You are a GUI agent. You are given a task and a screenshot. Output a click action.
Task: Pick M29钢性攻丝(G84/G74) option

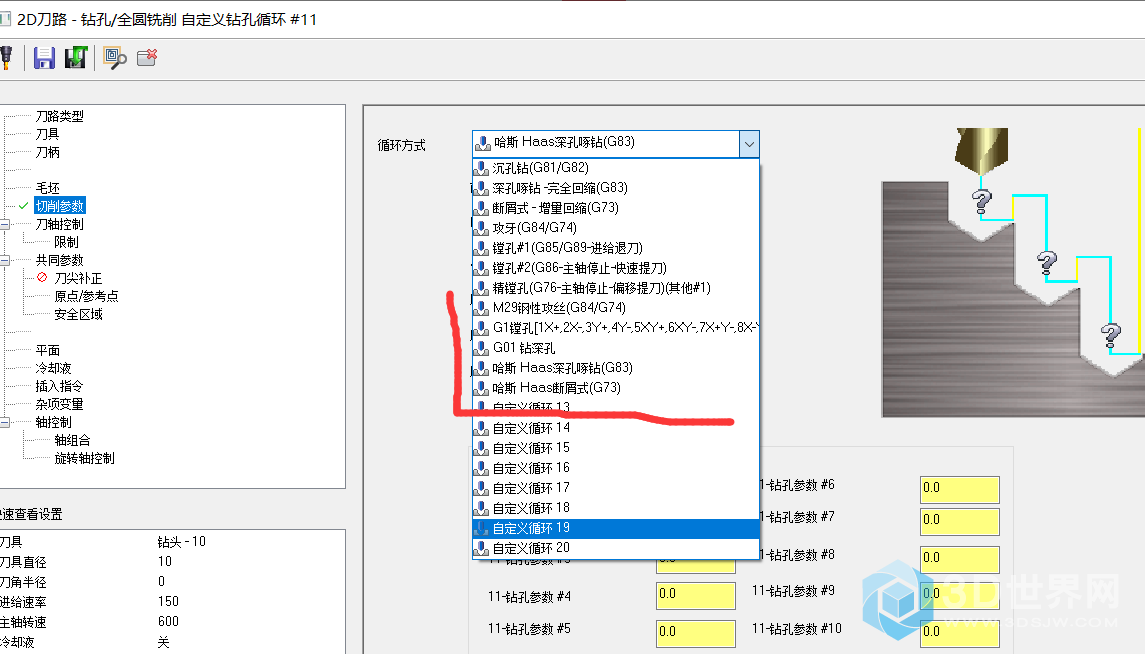(616, 308)
